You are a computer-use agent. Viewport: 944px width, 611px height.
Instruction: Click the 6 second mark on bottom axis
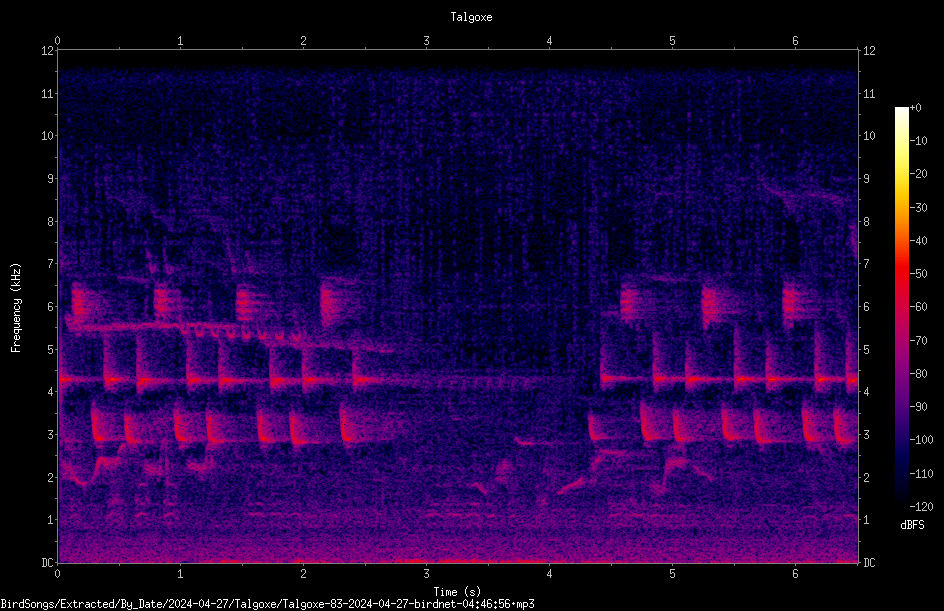click(x=795, y=574)
